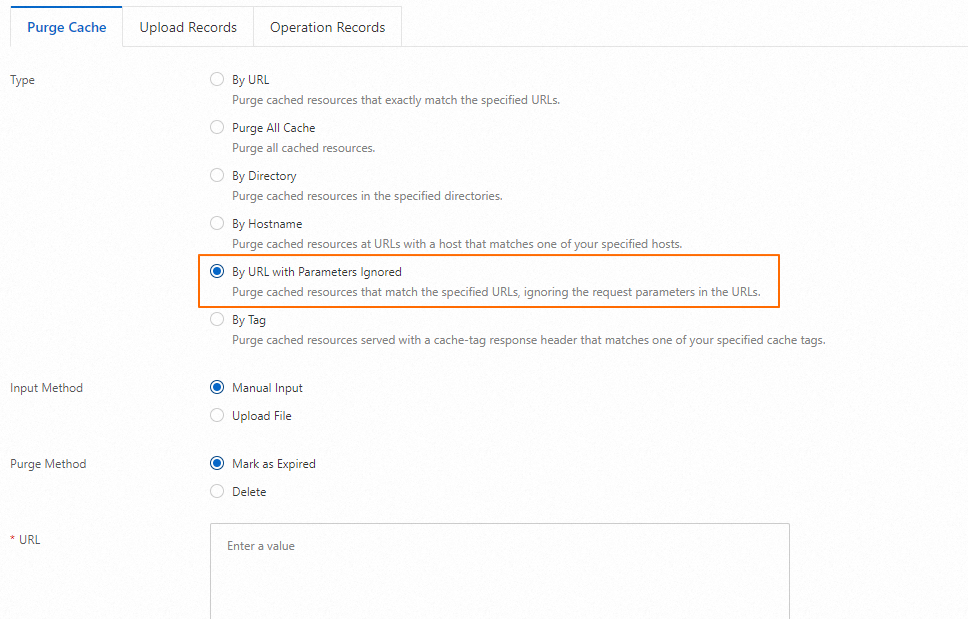Click the "Upload File" option label
This screenshot has height=619, width=968.
(262, 416)
